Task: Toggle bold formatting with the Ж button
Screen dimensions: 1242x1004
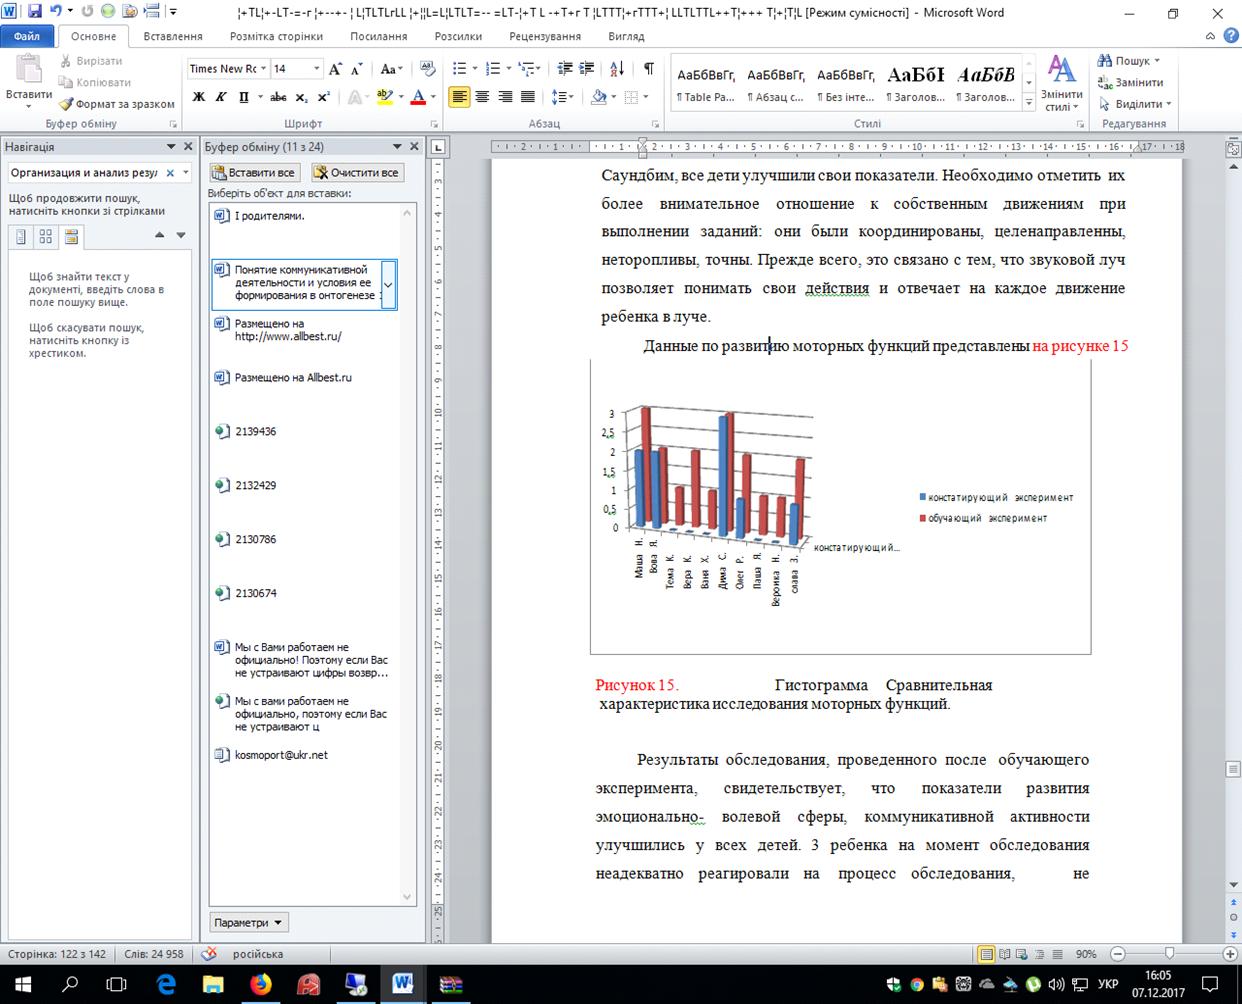Action: pos(198,97)
